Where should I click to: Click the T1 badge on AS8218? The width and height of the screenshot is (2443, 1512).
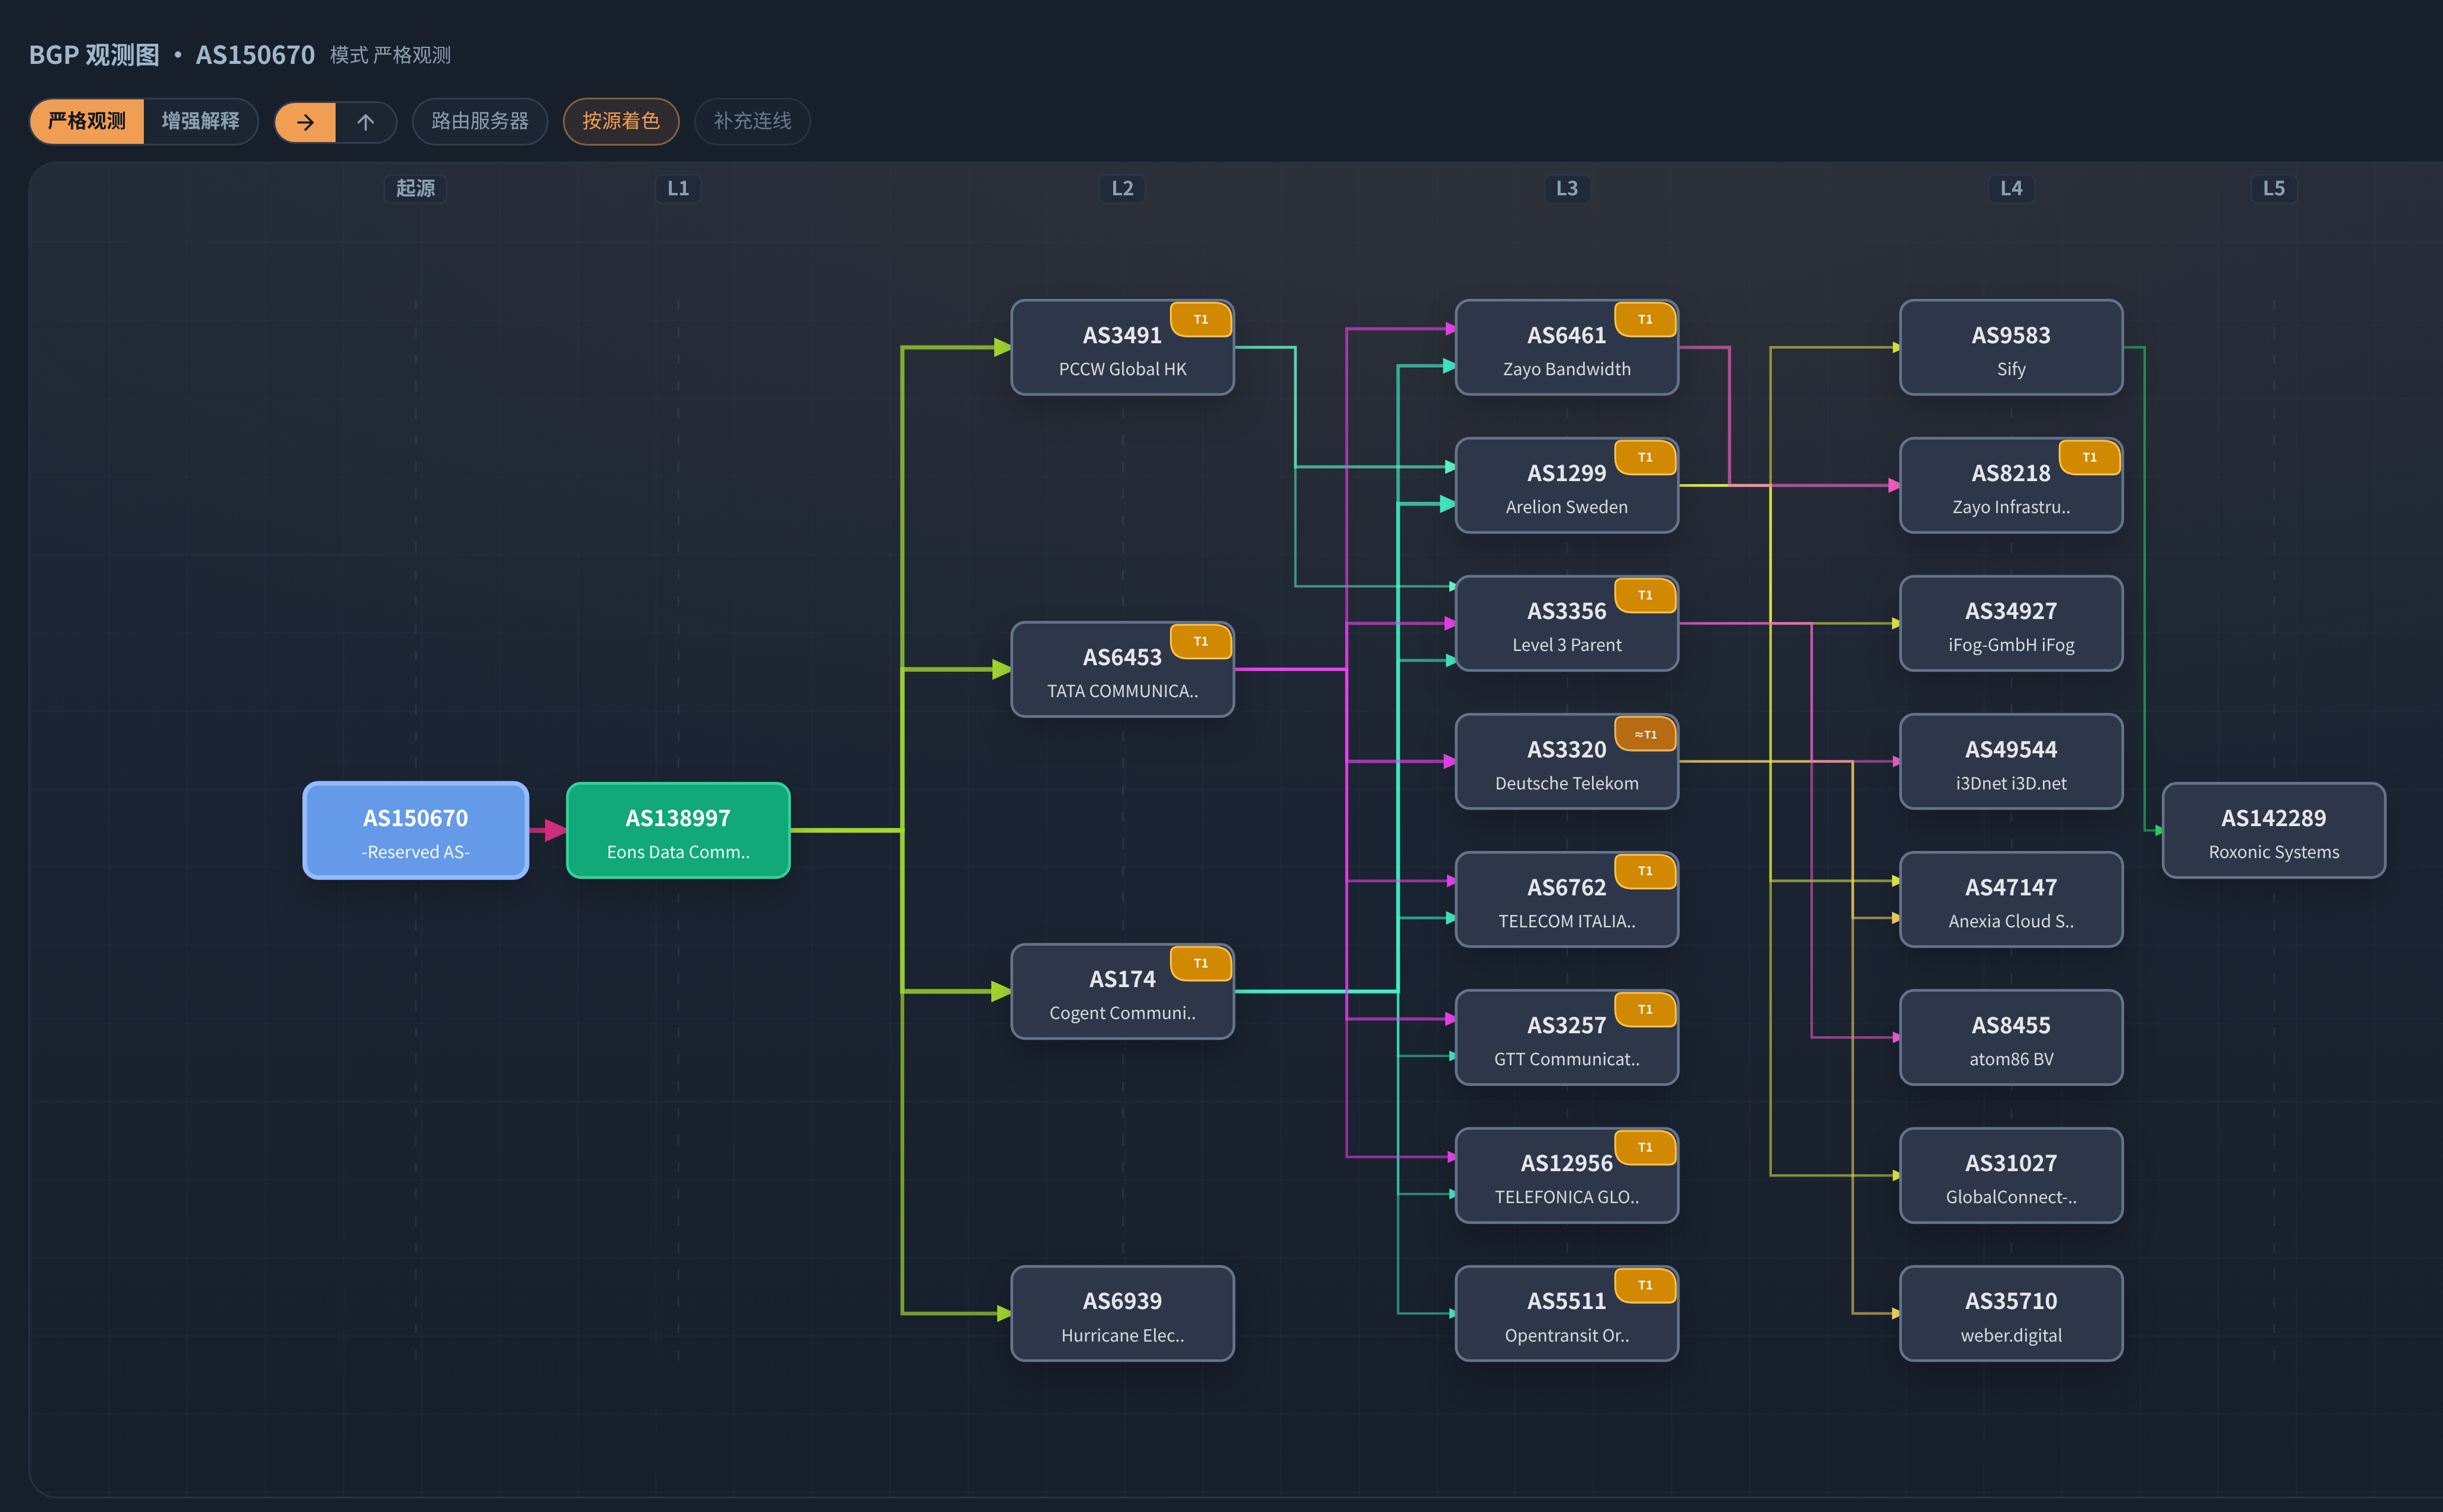[x=2089, y=457]
